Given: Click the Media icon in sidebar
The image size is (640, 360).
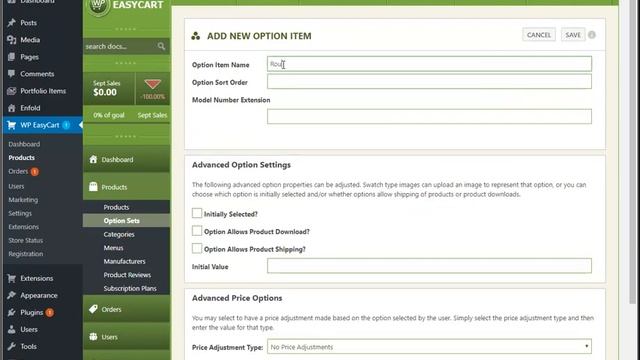Looking at the screenshot, I should [11, 40].
